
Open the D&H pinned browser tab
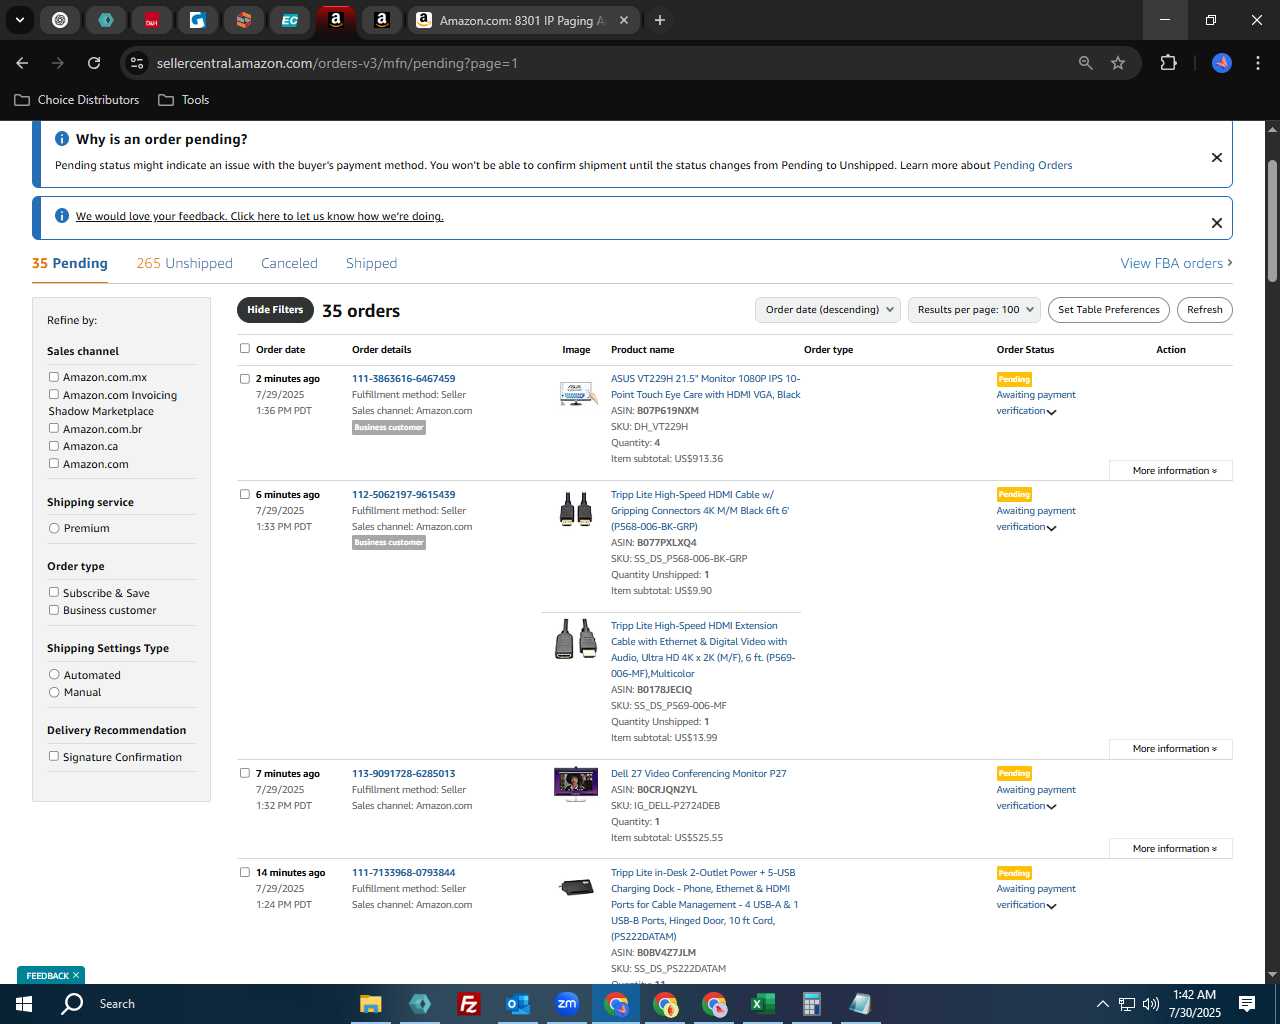152,20
